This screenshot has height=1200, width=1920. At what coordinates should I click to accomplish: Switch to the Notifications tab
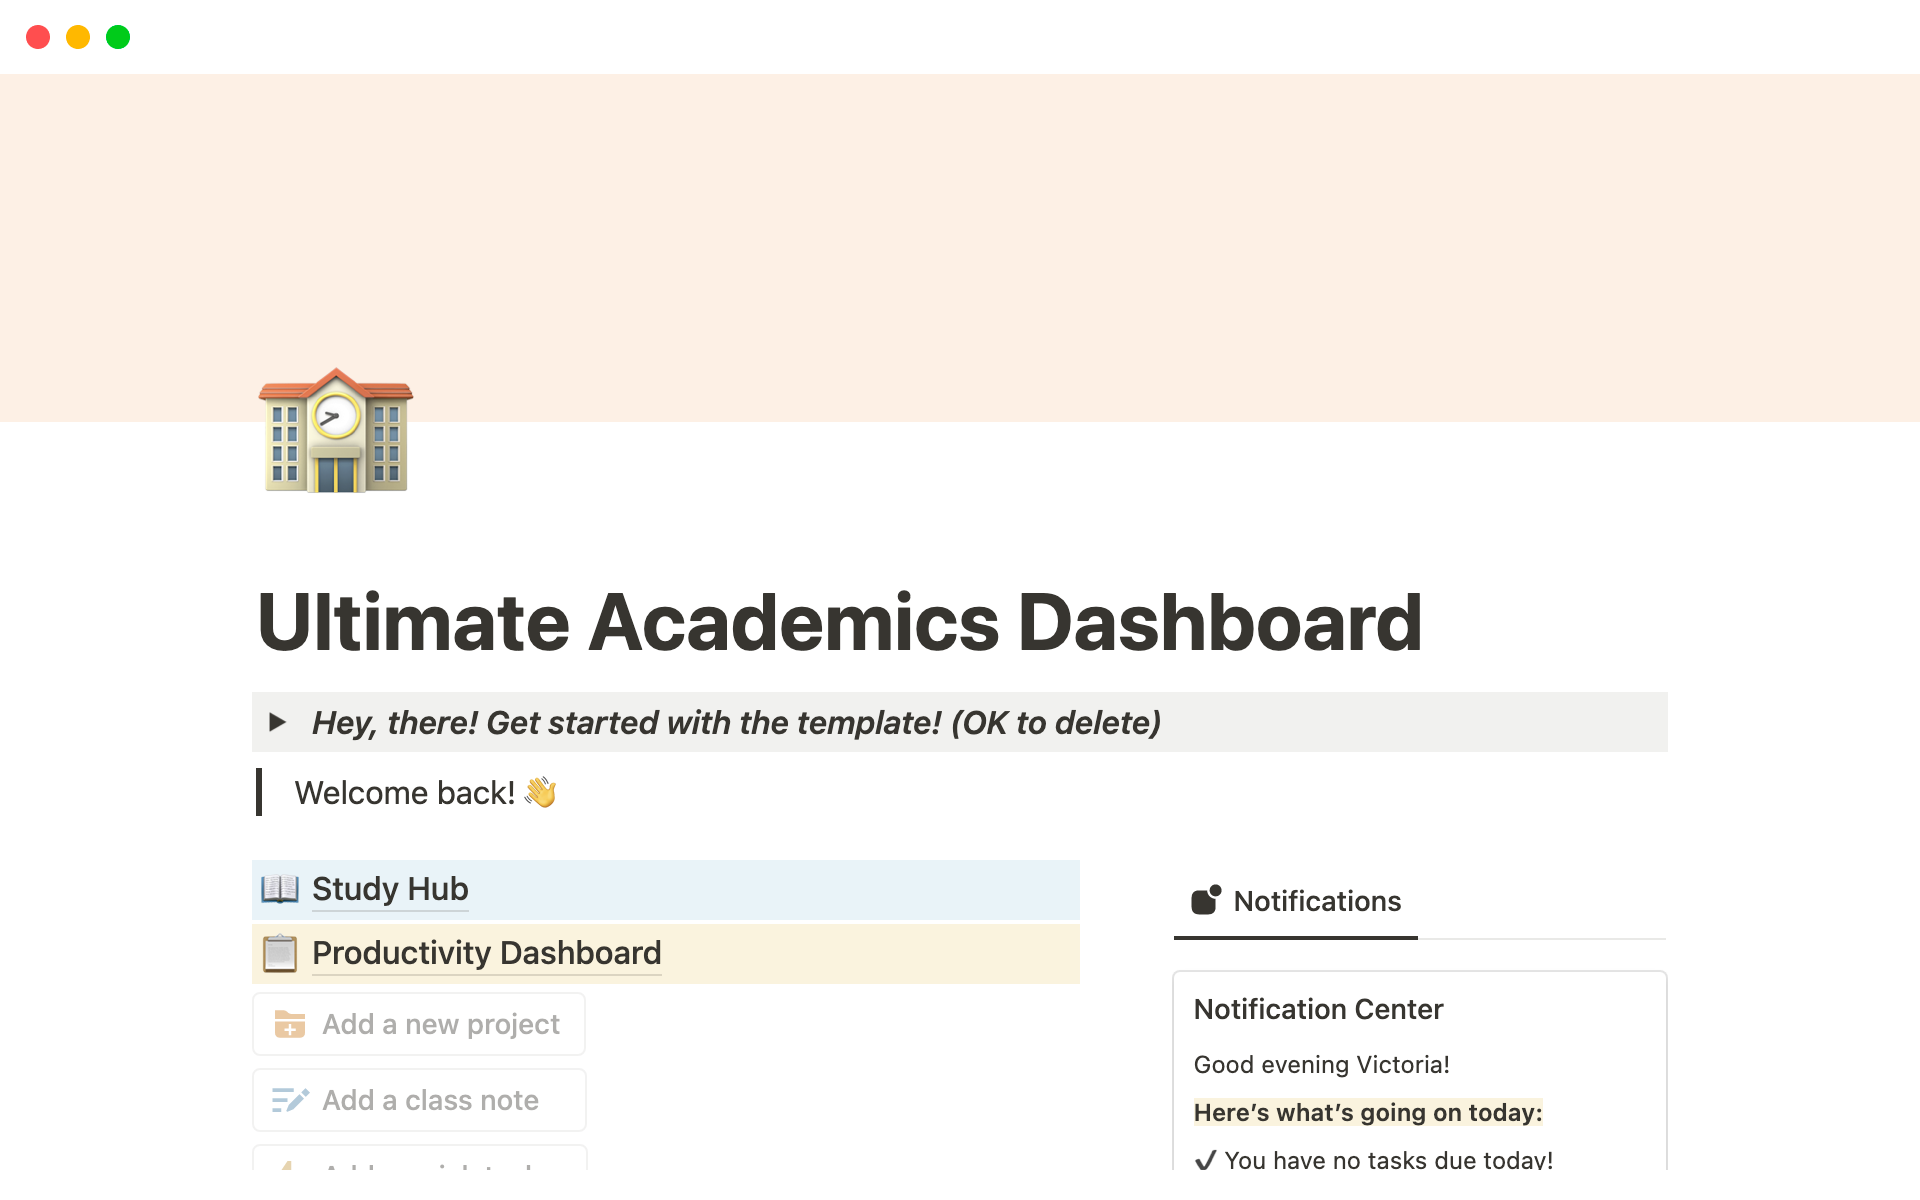(1316, 901)
